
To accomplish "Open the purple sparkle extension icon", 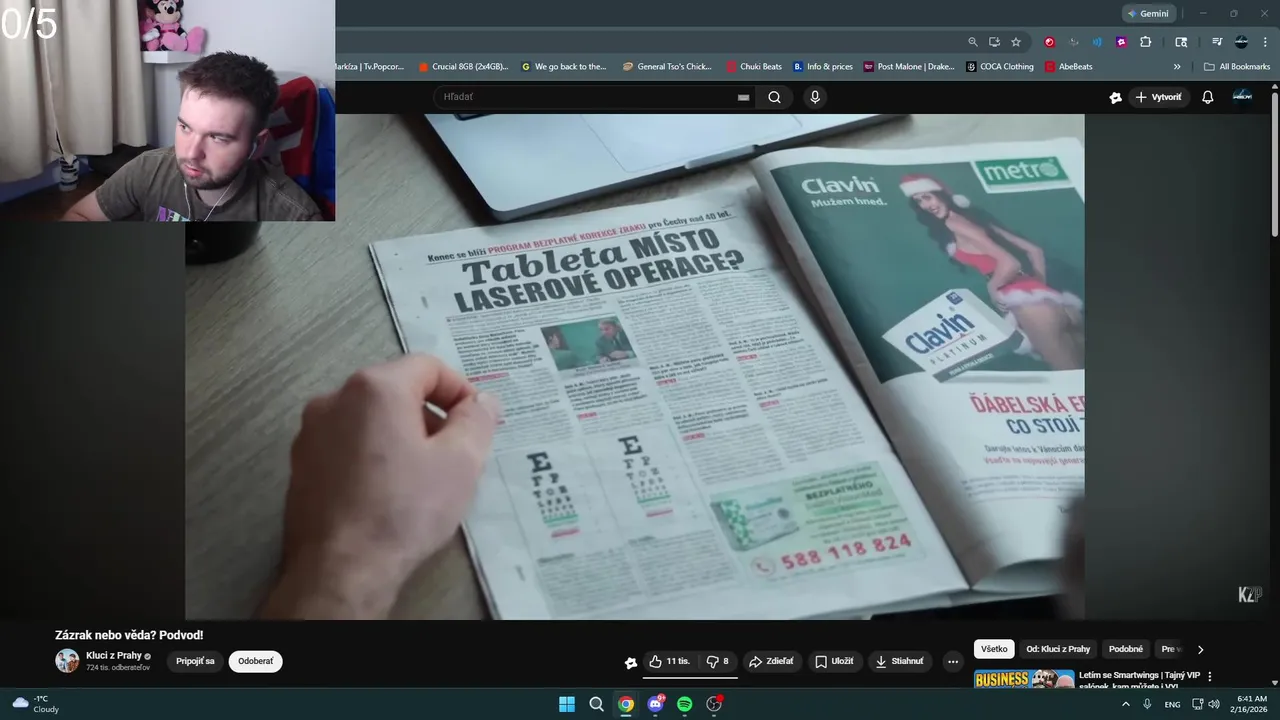I will pos(1121,42).
